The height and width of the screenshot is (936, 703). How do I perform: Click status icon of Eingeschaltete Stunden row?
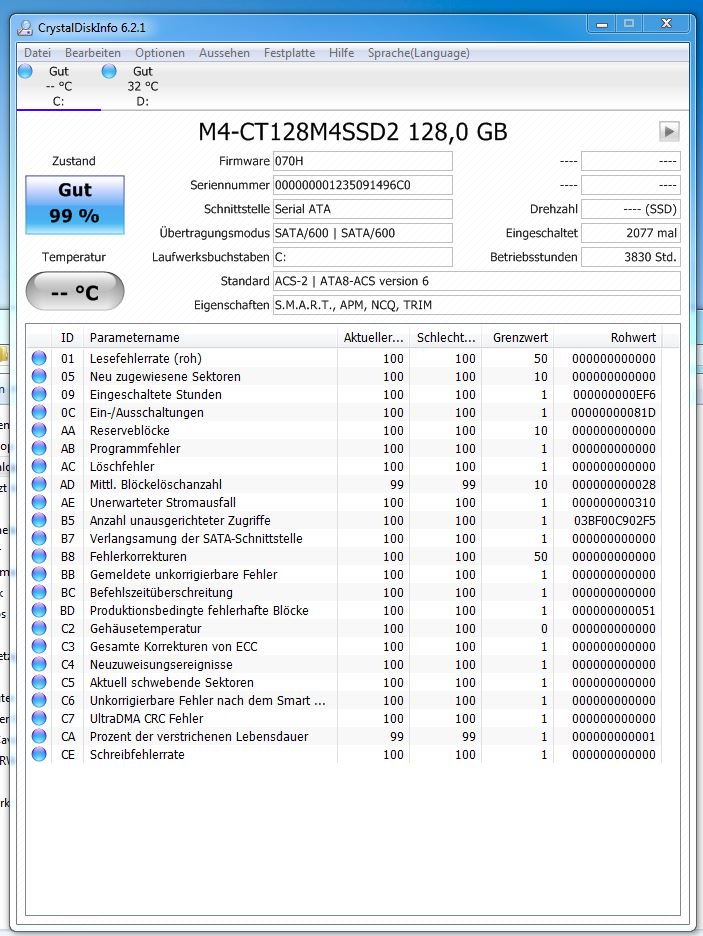(x=39, y=394)
